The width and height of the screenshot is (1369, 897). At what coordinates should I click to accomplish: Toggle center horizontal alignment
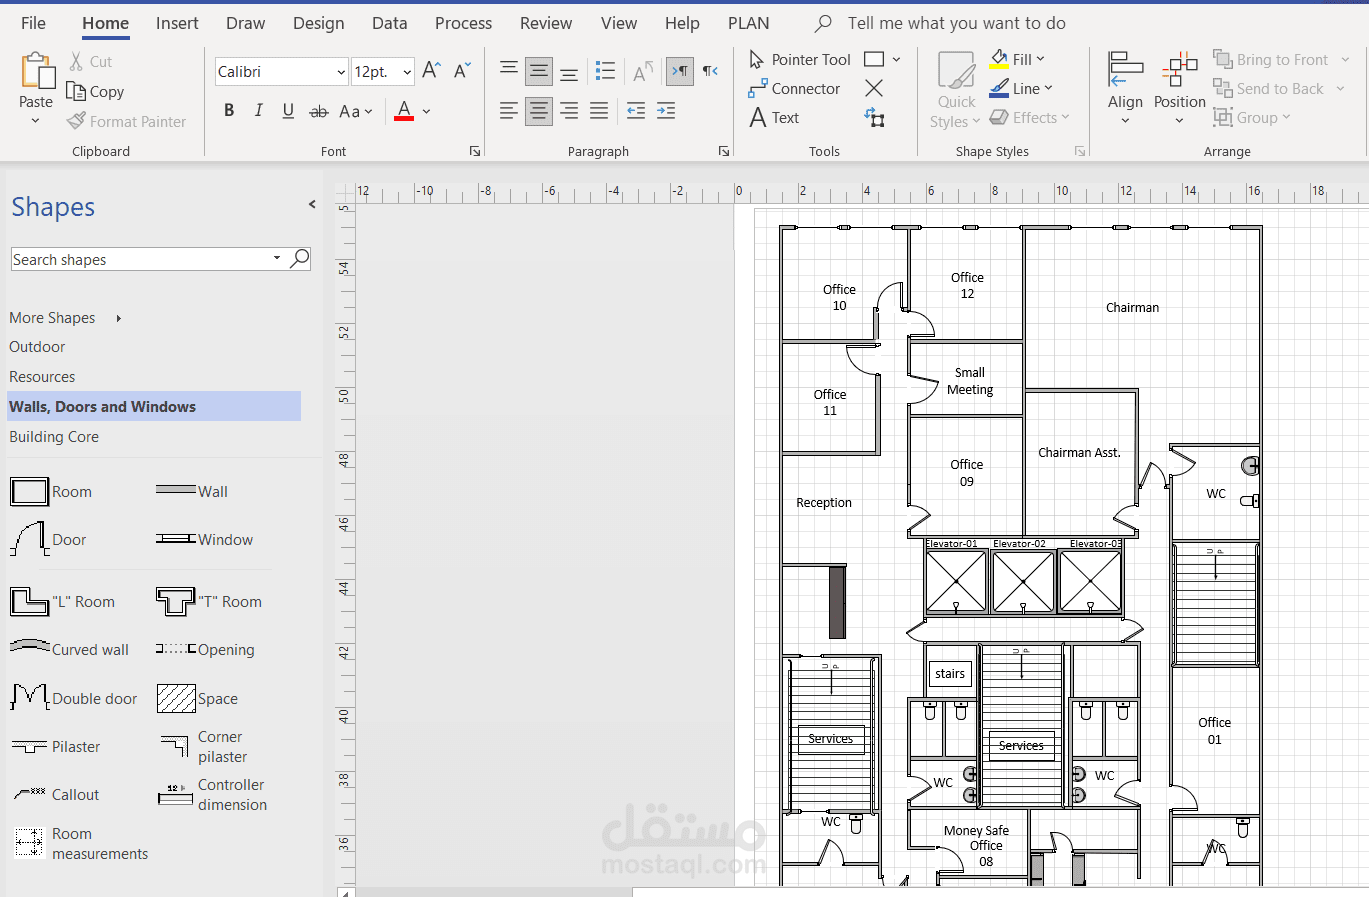(539, 111)
